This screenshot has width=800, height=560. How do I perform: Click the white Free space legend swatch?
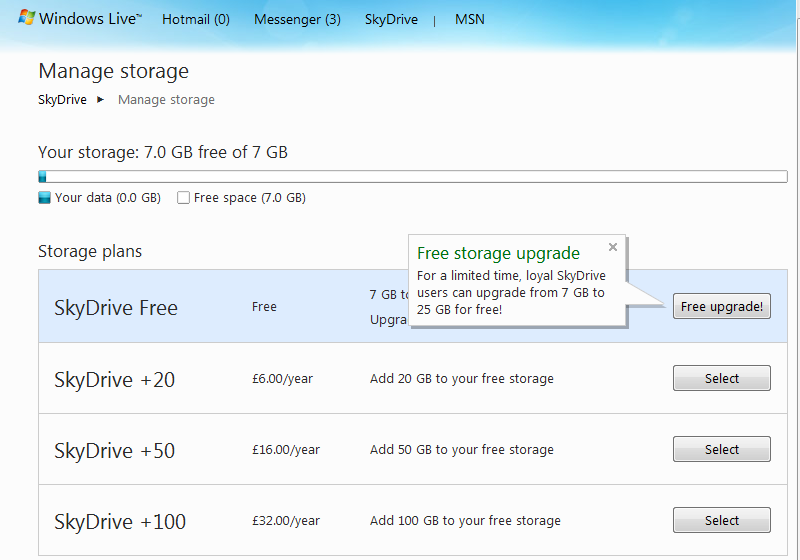pyautogui.click(x=183, y=198)
